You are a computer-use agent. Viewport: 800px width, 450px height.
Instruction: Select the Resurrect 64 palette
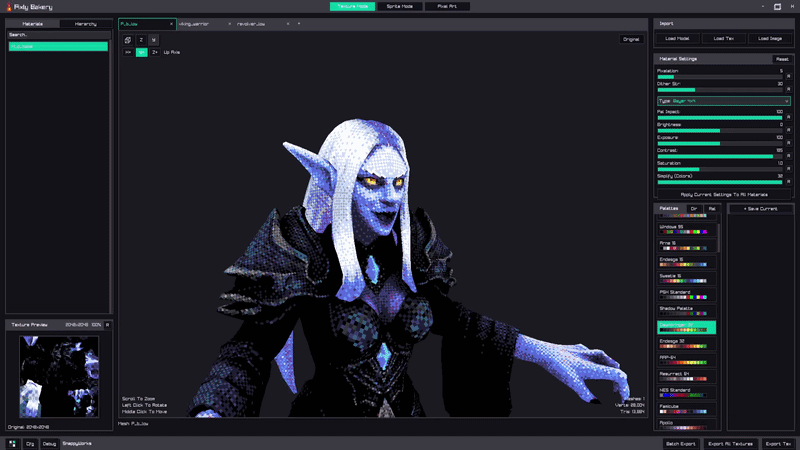pos(687,376)
